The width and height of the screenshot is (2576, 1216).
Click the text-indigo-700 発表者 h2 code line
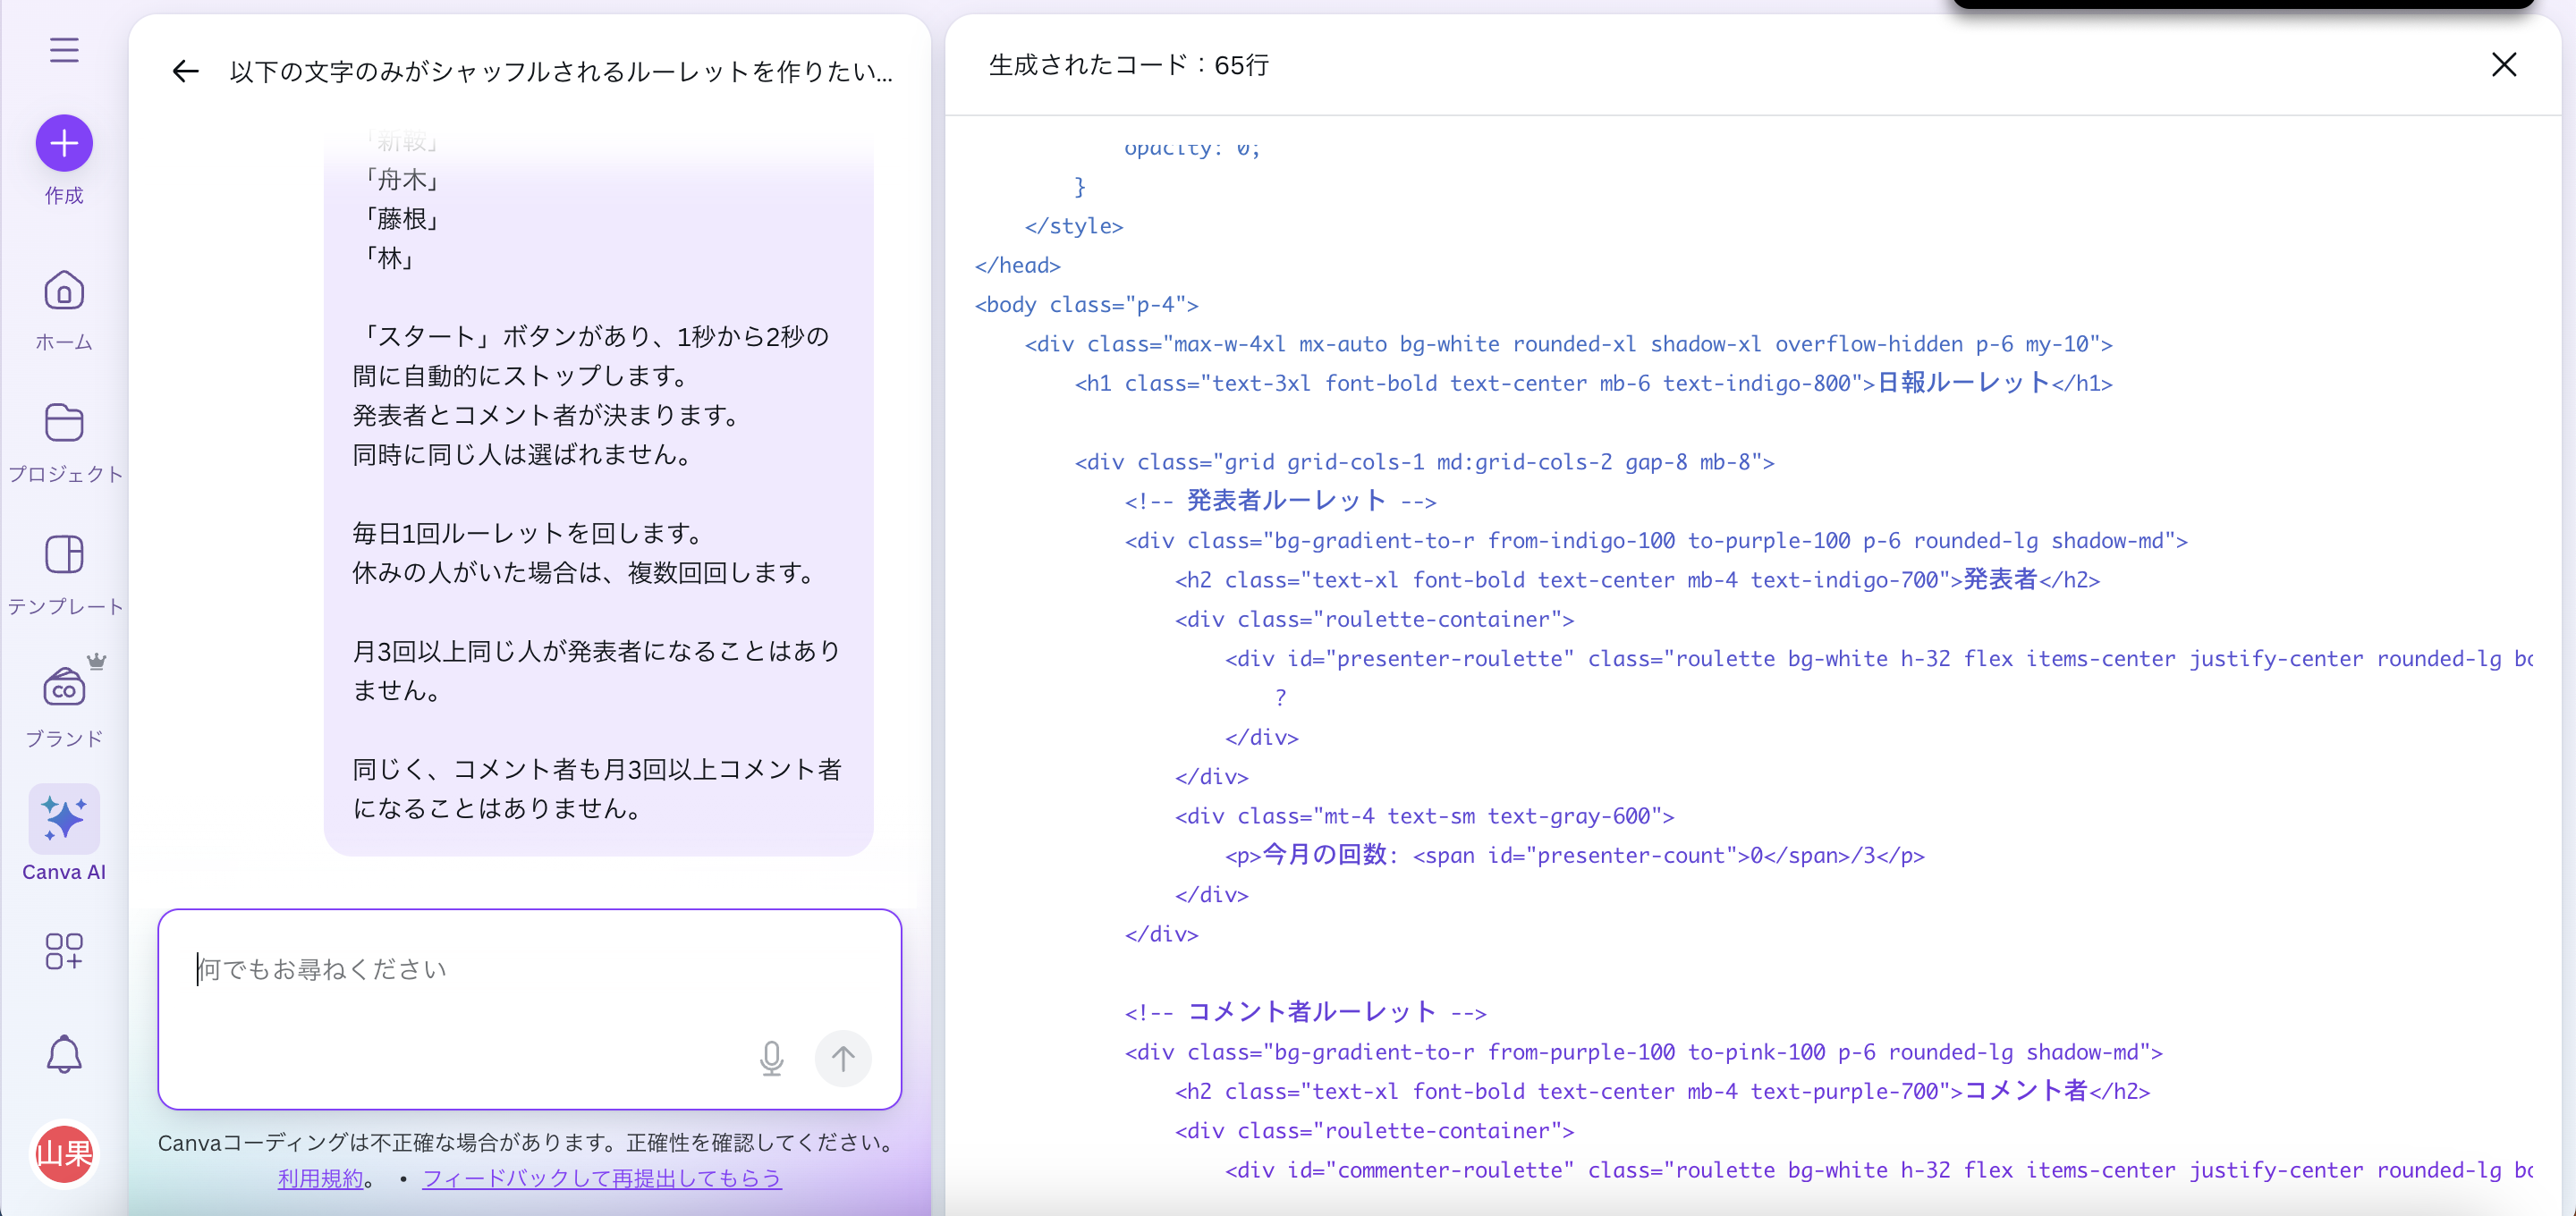pos(1638,580)
